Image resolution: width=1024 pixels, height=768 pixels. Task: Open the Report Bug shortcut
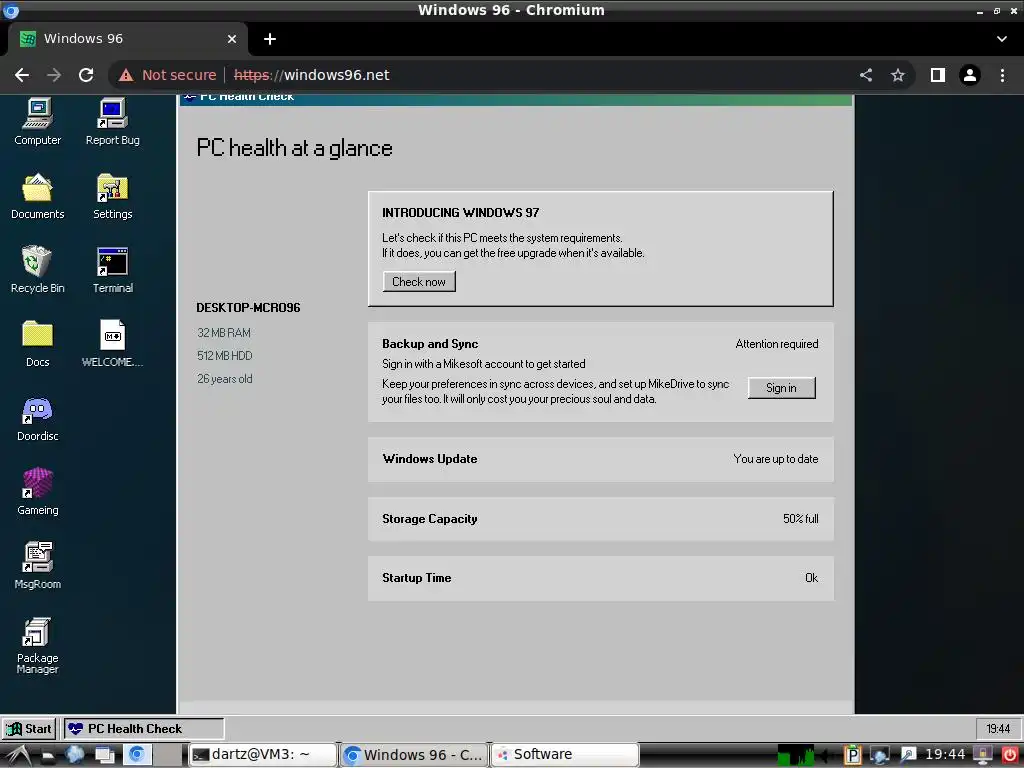coord(112,121)
